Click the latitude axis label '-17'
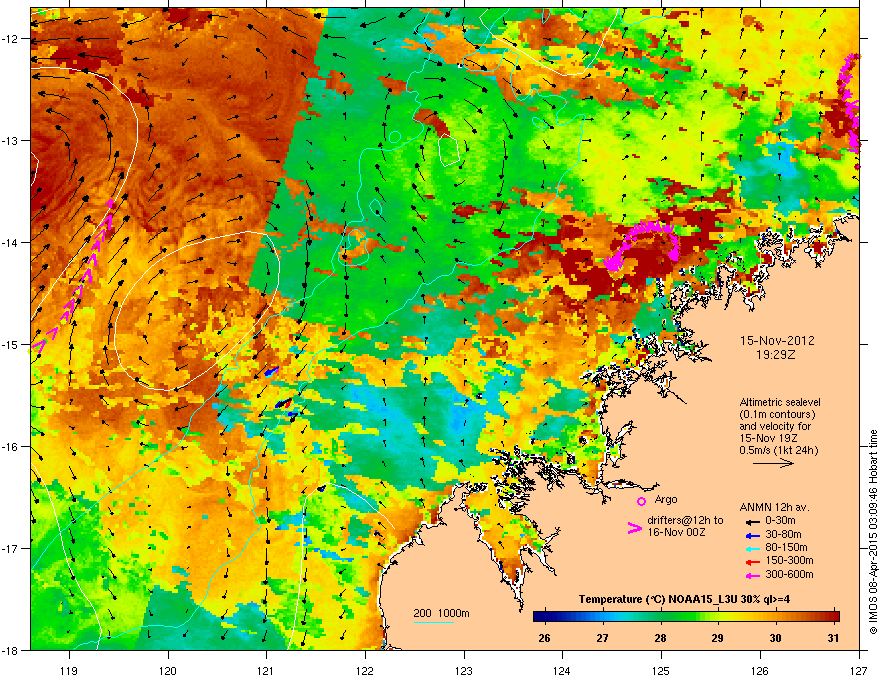This screenshot has height=680, width=880. [x=11, y=549]
